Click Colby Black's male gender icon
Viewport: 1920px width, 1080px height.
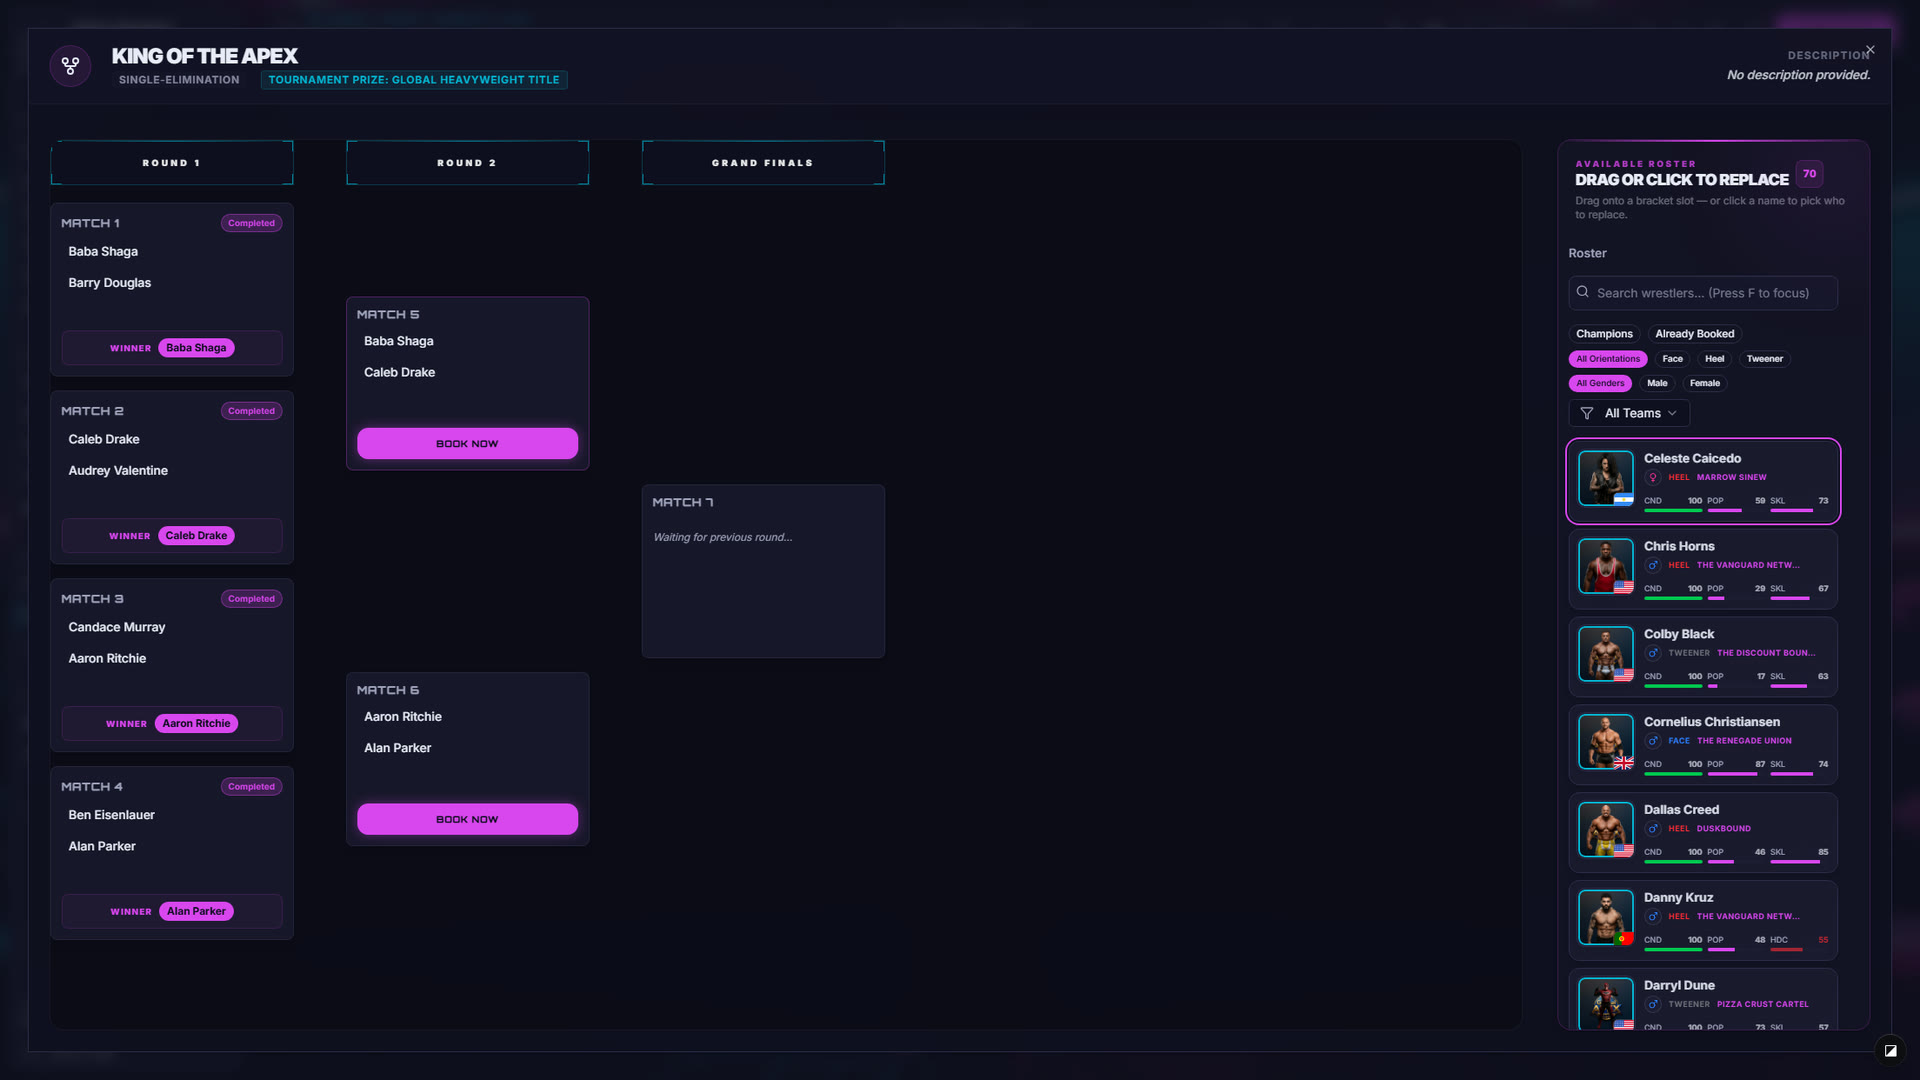click(1653, 653)
